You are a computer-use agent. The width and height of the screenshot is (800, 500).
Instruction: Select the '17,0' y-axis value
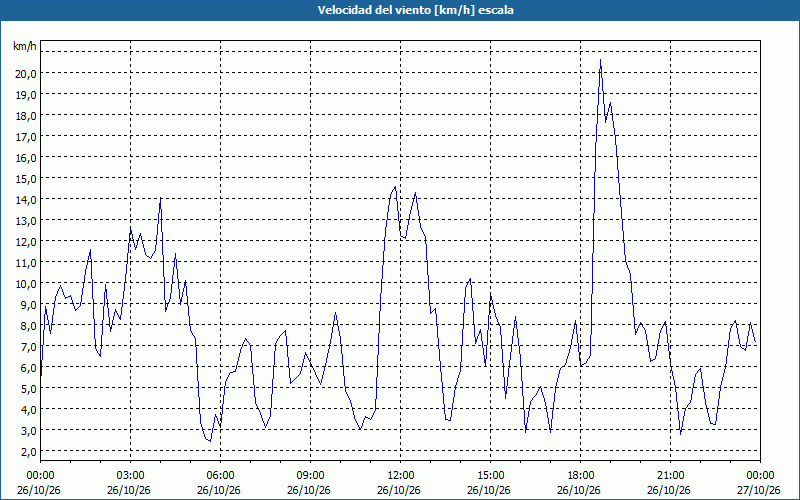[x=26, y=136]
